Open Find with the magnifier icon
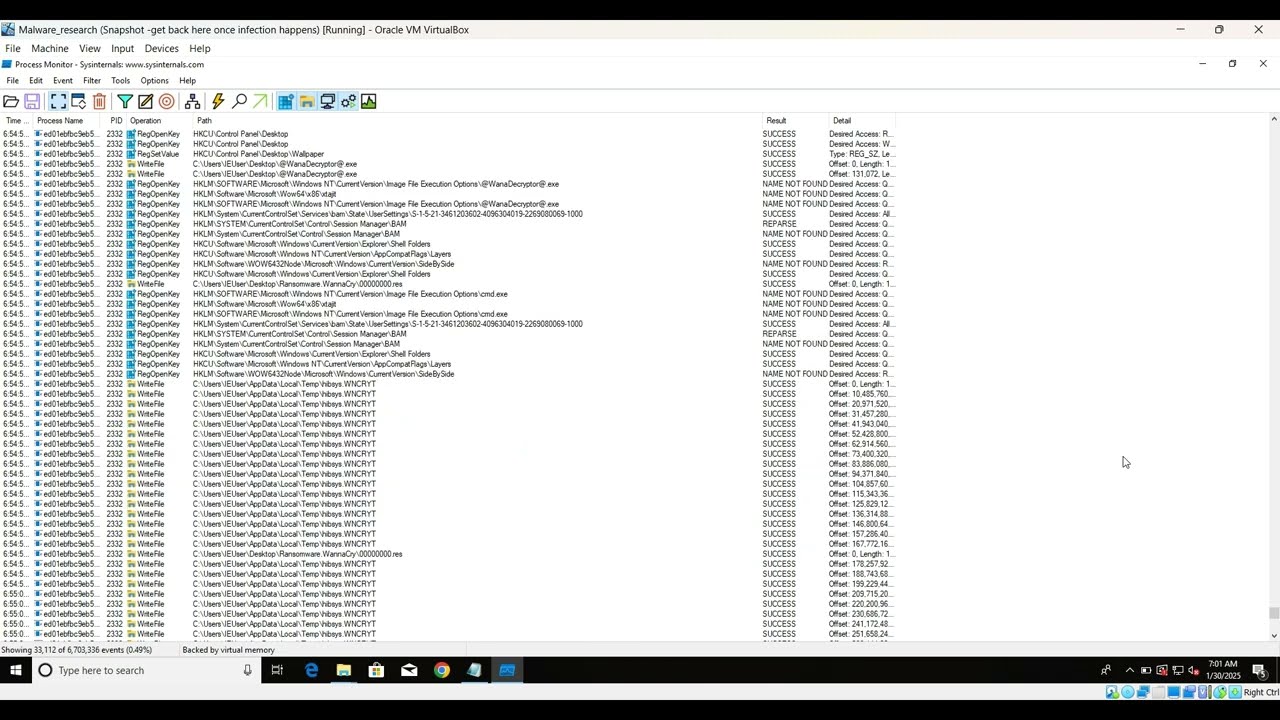1280x720 pixels. (239, 101)
